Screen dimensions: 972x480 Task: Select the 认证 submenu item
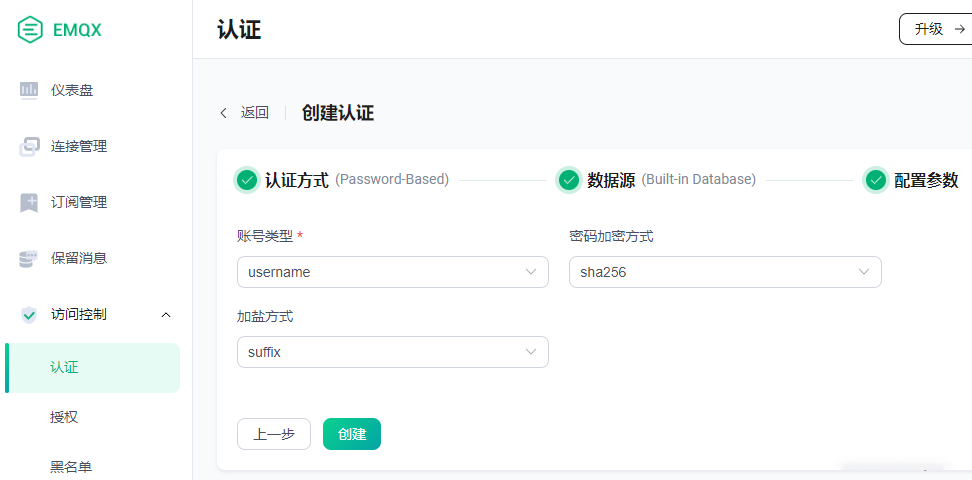pos(93,368)
